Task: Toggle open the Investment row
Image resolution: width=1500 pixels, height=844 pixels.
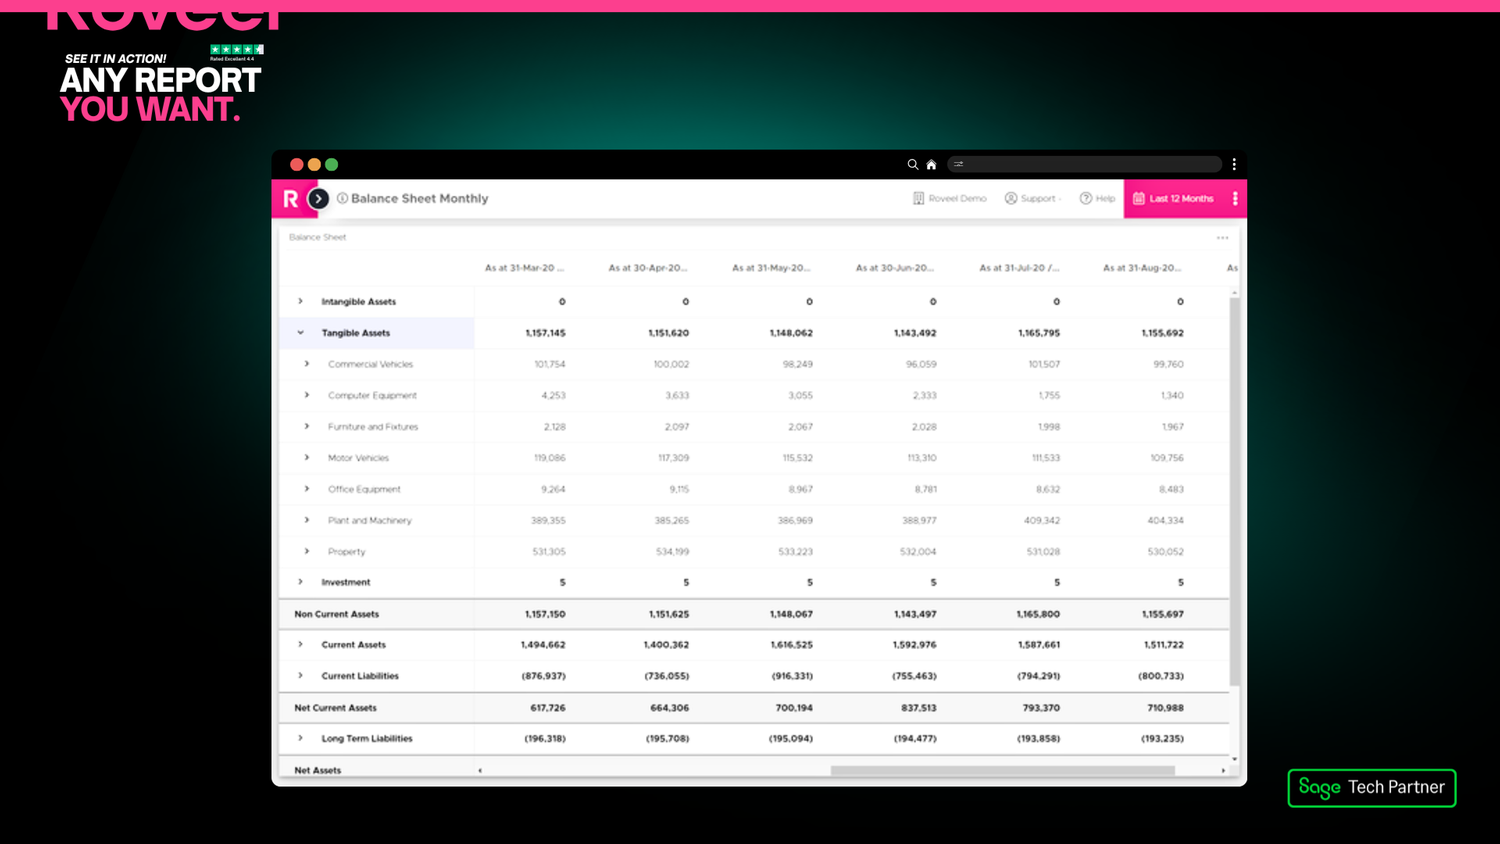Action: click(x=300, y=582)
